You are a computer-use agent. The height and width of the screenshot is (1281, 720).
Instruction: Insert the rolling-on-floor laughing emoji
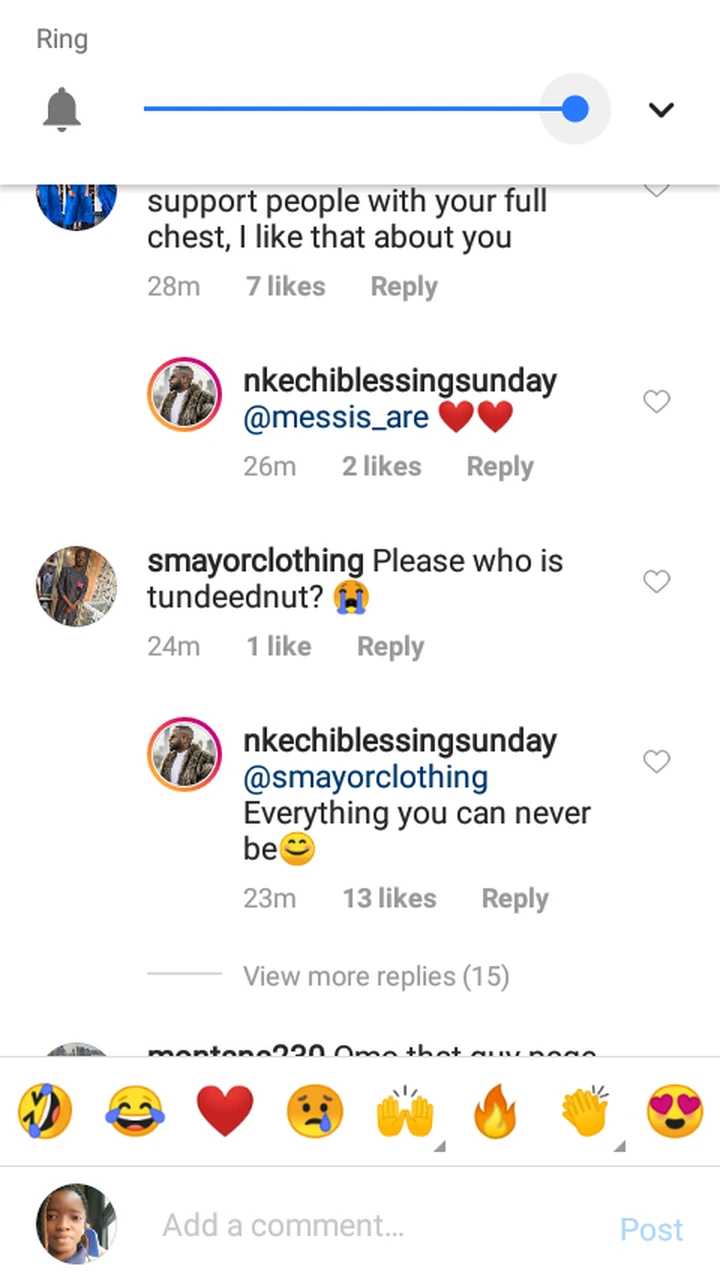tap(46, 1112)
